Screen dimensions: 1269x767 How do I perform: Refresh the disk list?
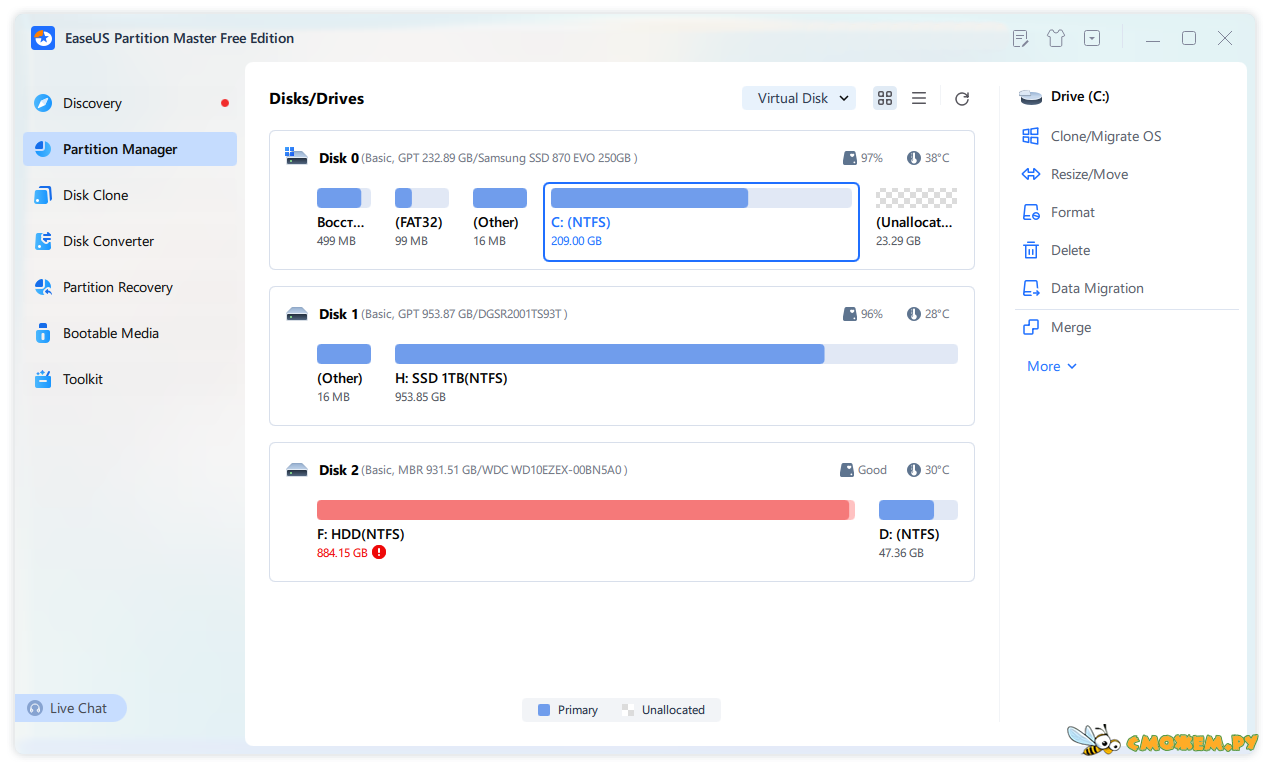(x=962, y=99)
